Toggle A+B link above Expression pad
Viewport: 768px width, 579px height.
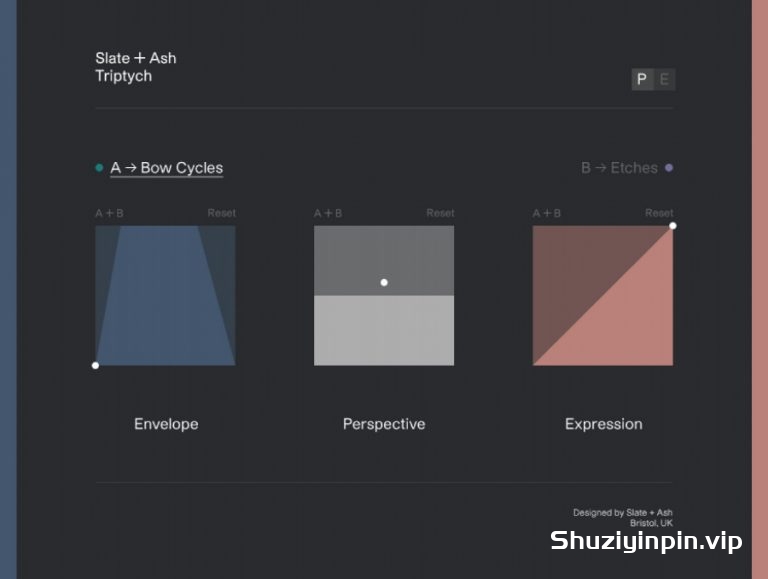click(x=547, y=213)
